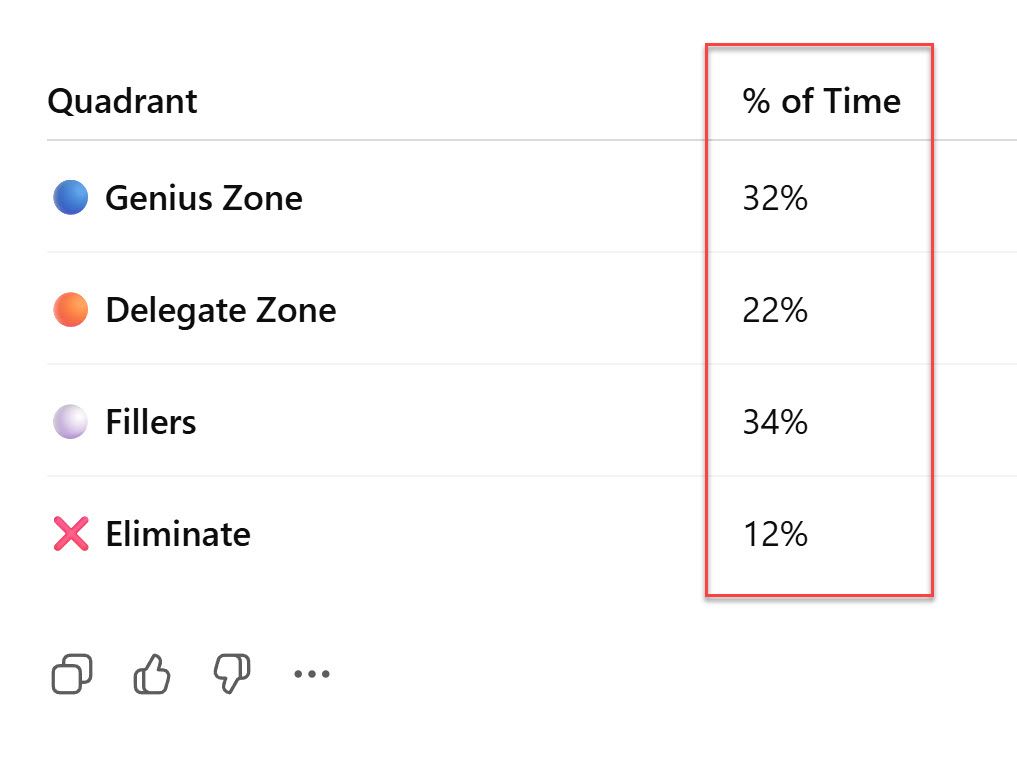The height and width of the screenshot is (773, 1017).
Task: Click the Quadrant column header
Action: pos(122,100)
